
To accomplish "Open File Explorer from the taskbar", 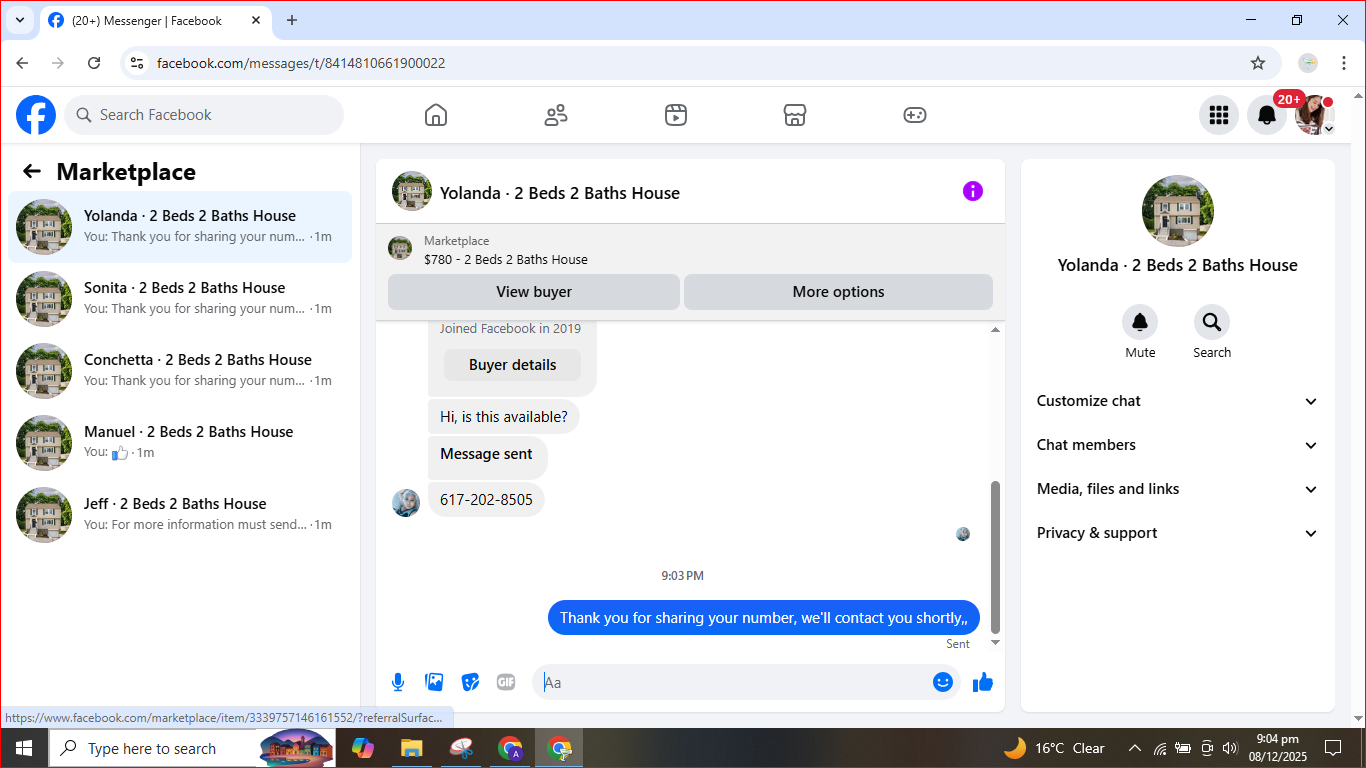I will pos(411,748).
